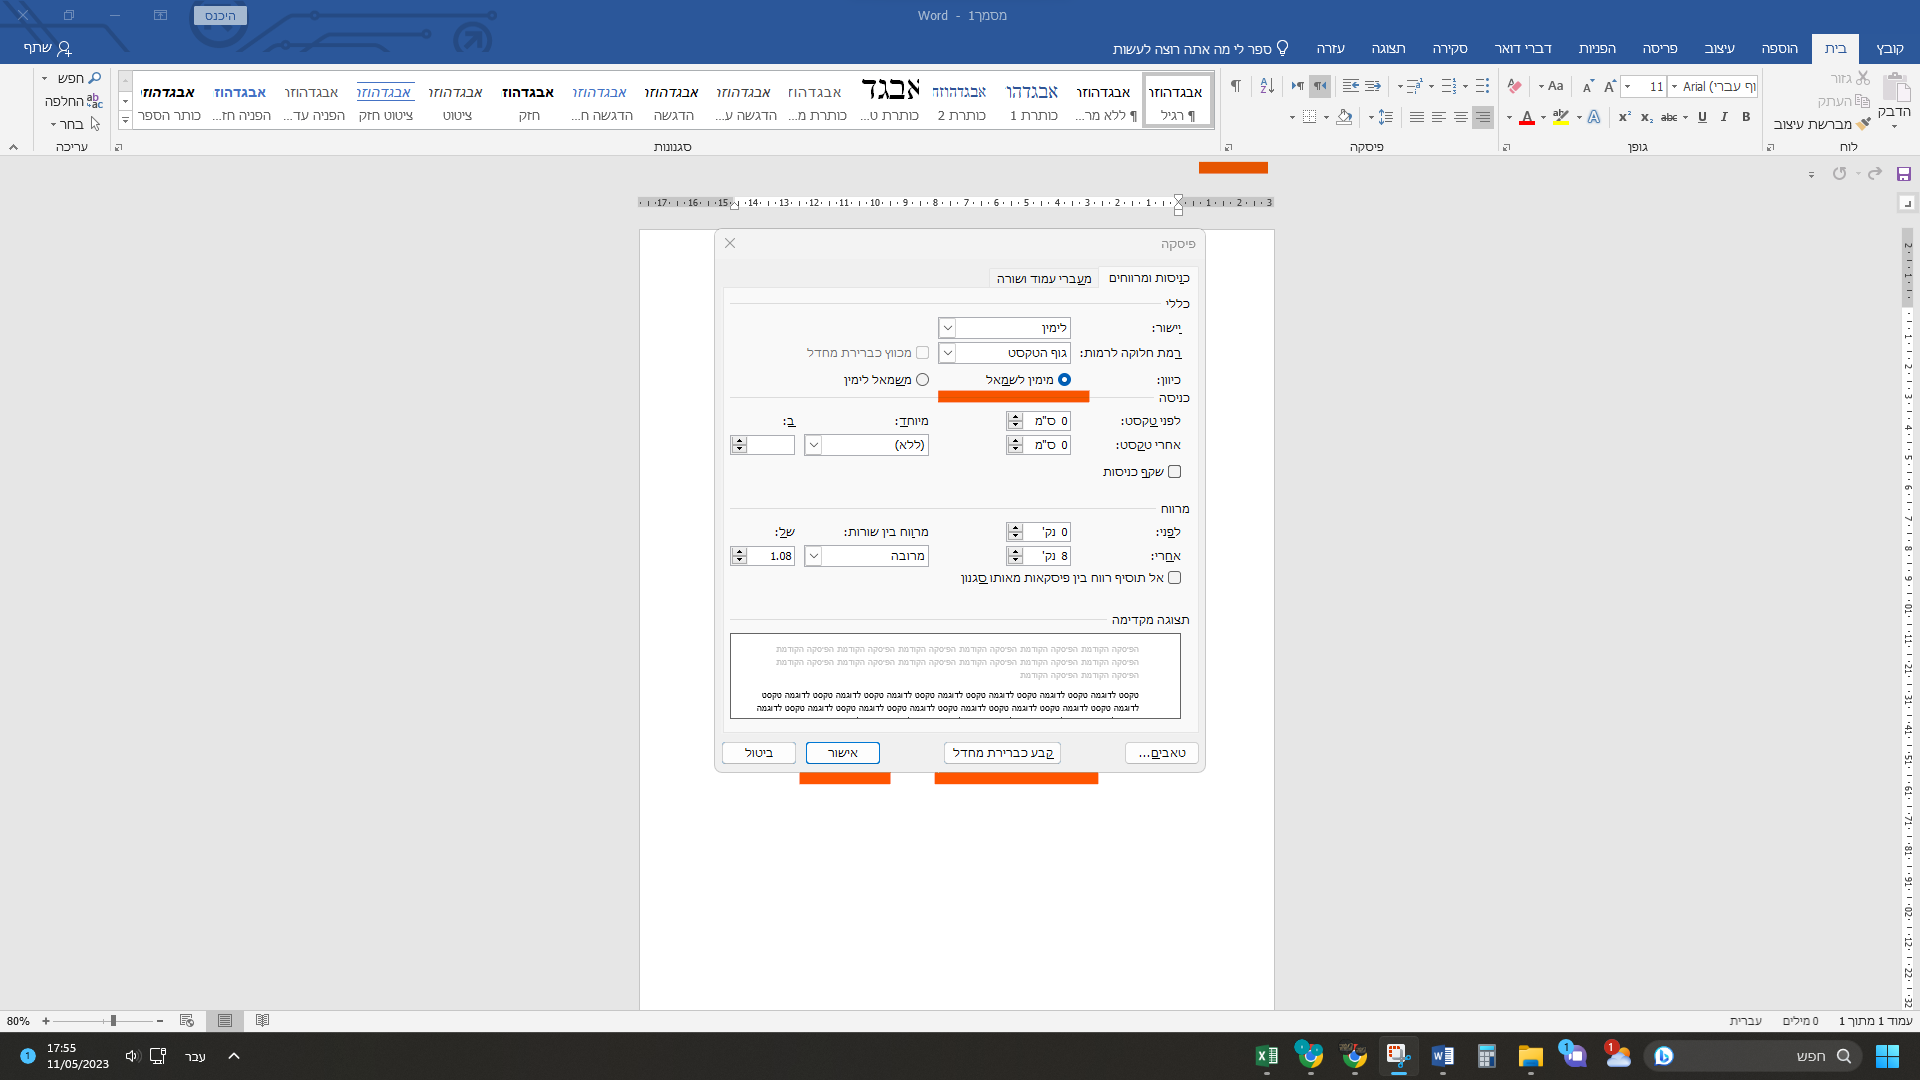Image resolution: width=1920 pixels, height=1080 pixels.
Task: Click the shading paint bucket icon
Action: coord(1344,117)
